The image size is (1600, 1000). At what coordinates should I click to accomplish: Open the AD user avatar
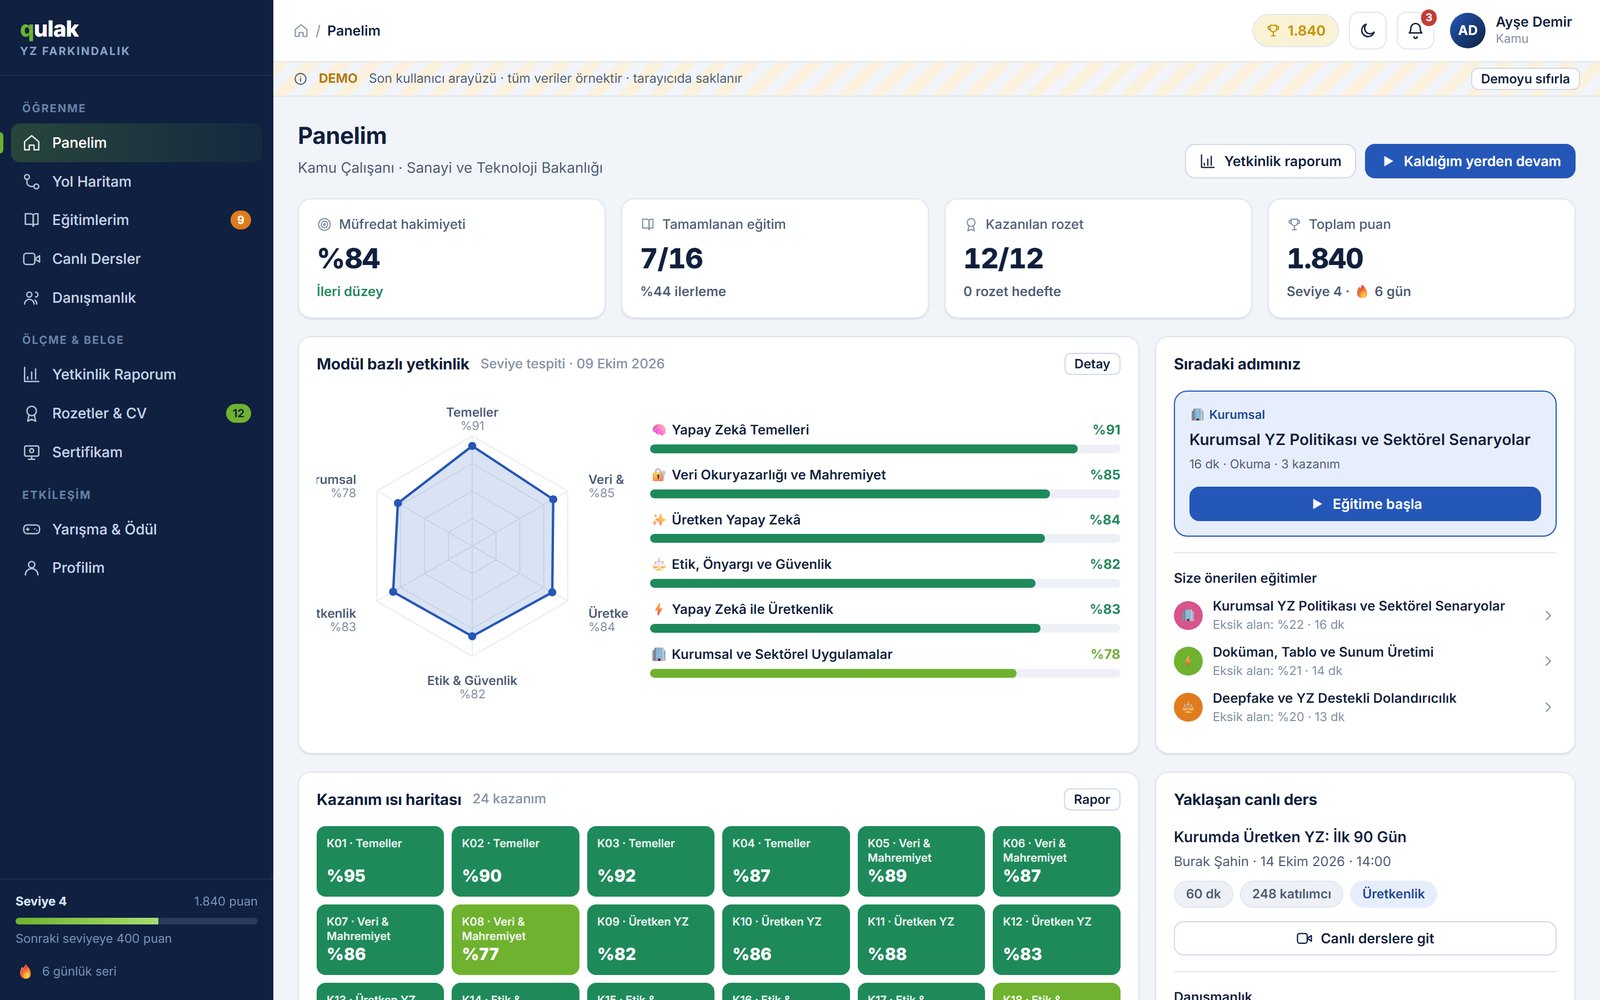1468,30
